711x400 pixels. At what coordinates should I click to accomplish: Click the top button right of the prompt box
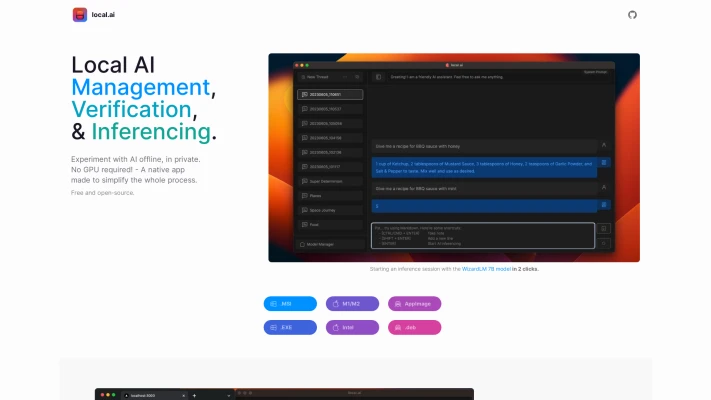[x=604, y=229]
